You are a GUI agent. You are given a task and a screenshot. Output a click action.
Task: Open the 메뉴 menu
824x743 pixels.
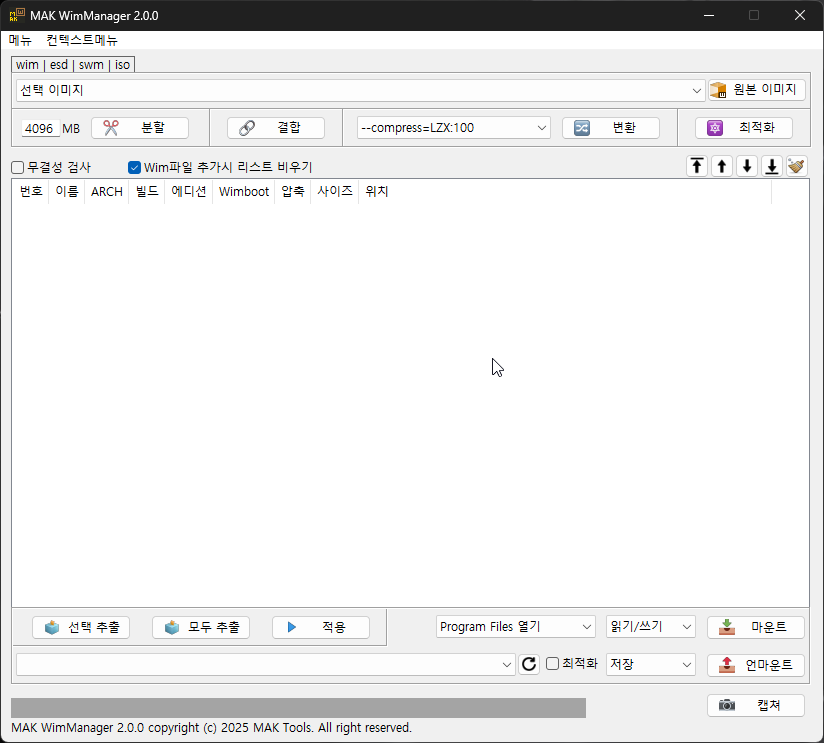(x=20, y=40)
